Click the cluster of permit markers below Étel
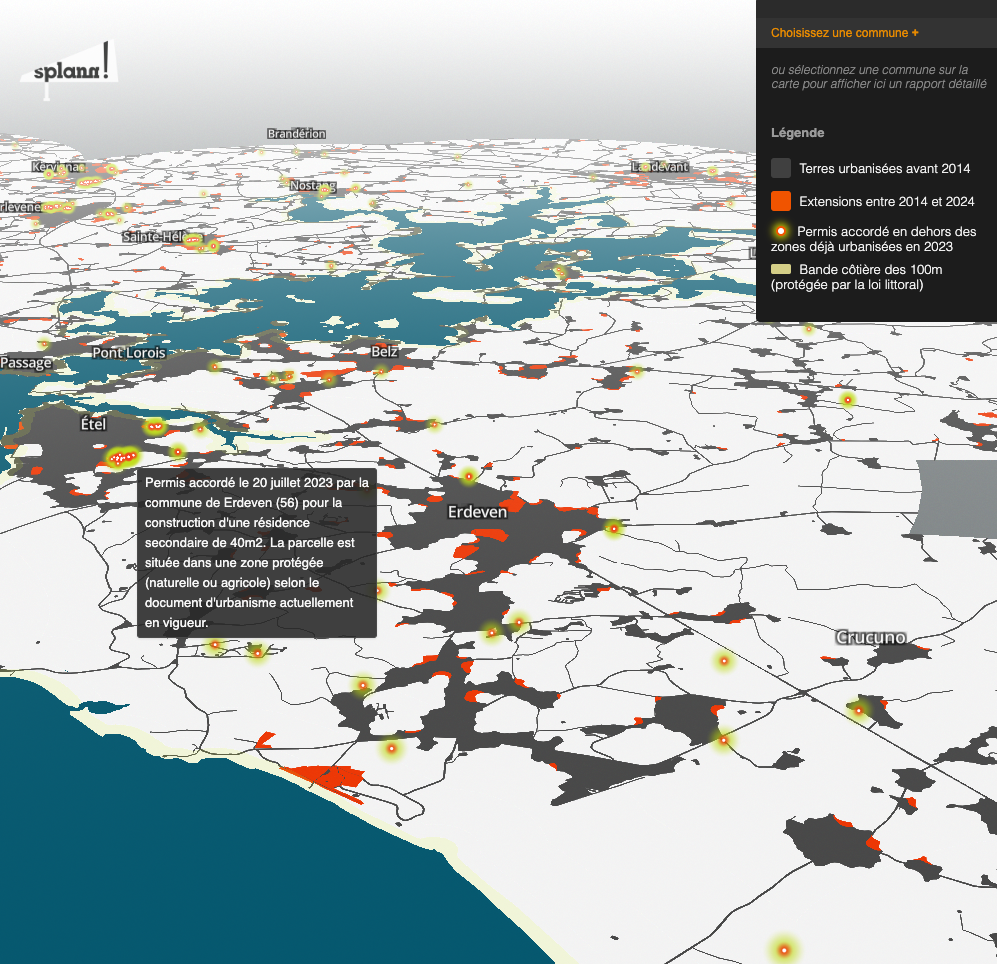Image resolution: width=997 pixels, height=964 pixels. [122, 458]
